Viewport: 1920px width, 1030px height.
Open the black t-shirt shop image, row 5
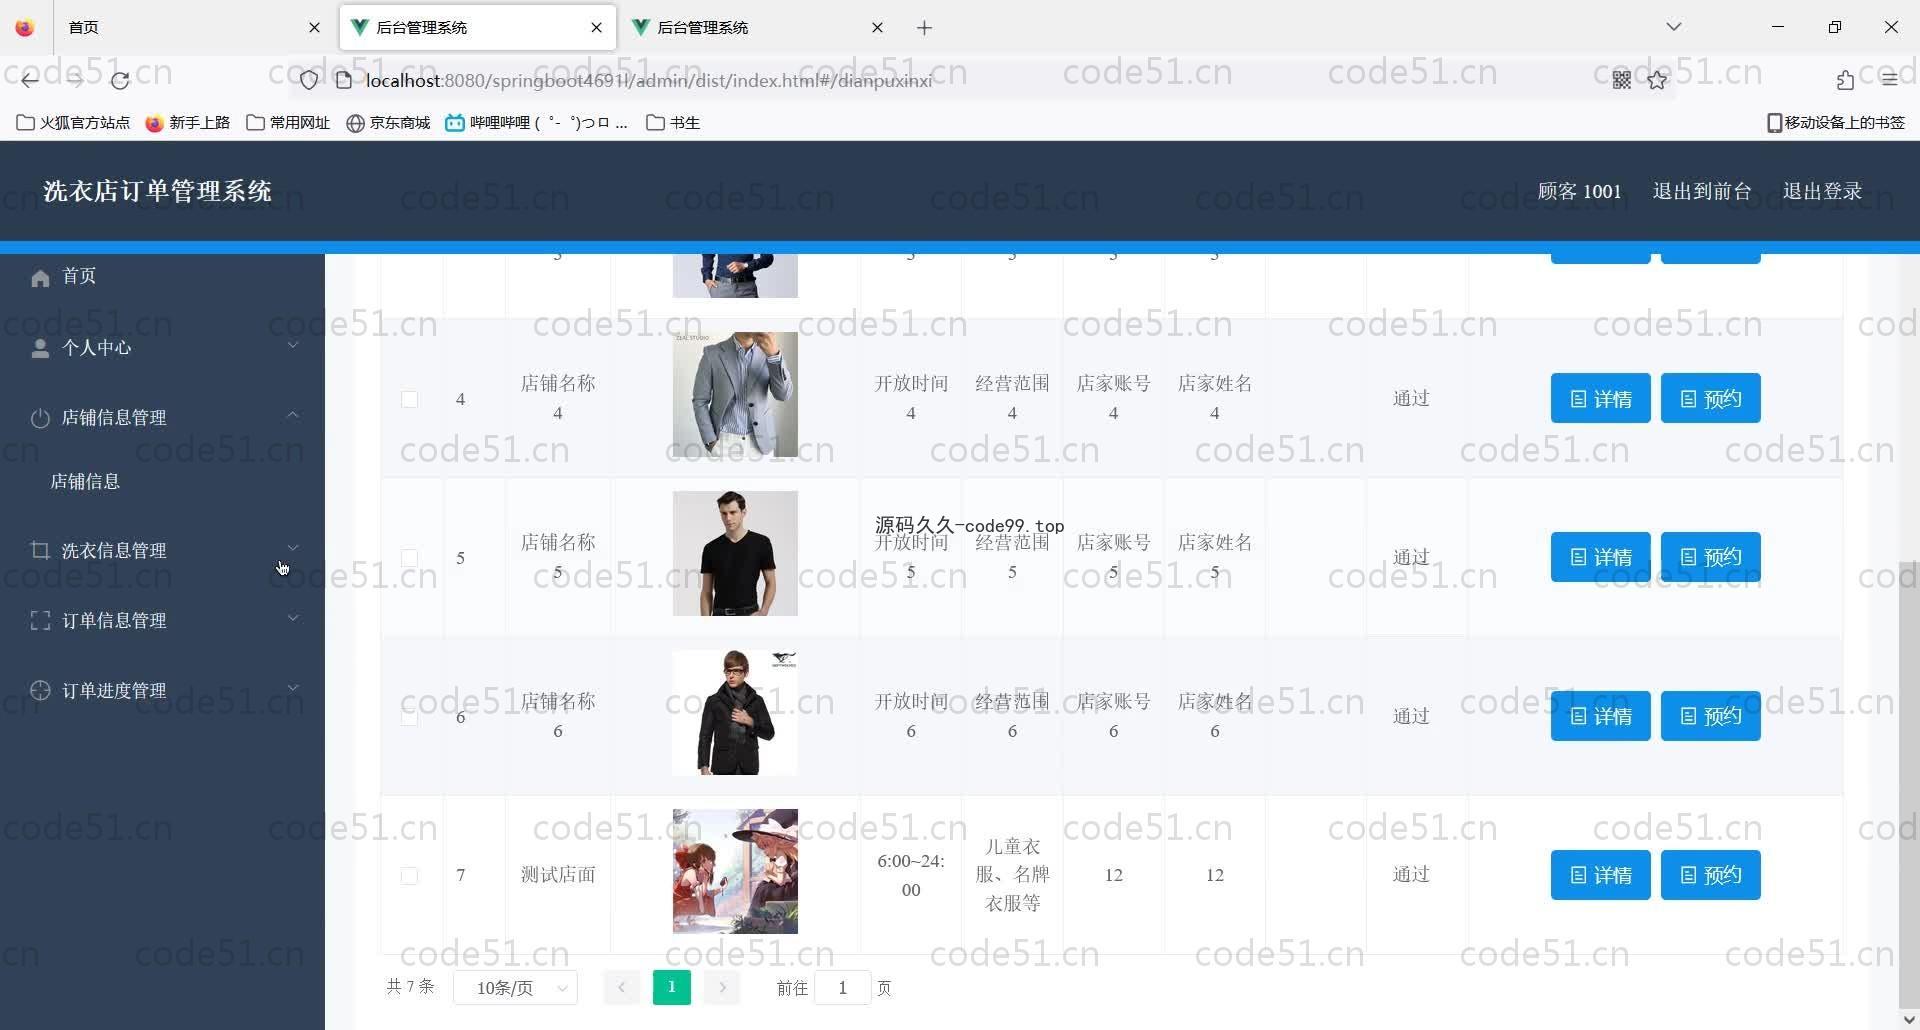point(735,553)
